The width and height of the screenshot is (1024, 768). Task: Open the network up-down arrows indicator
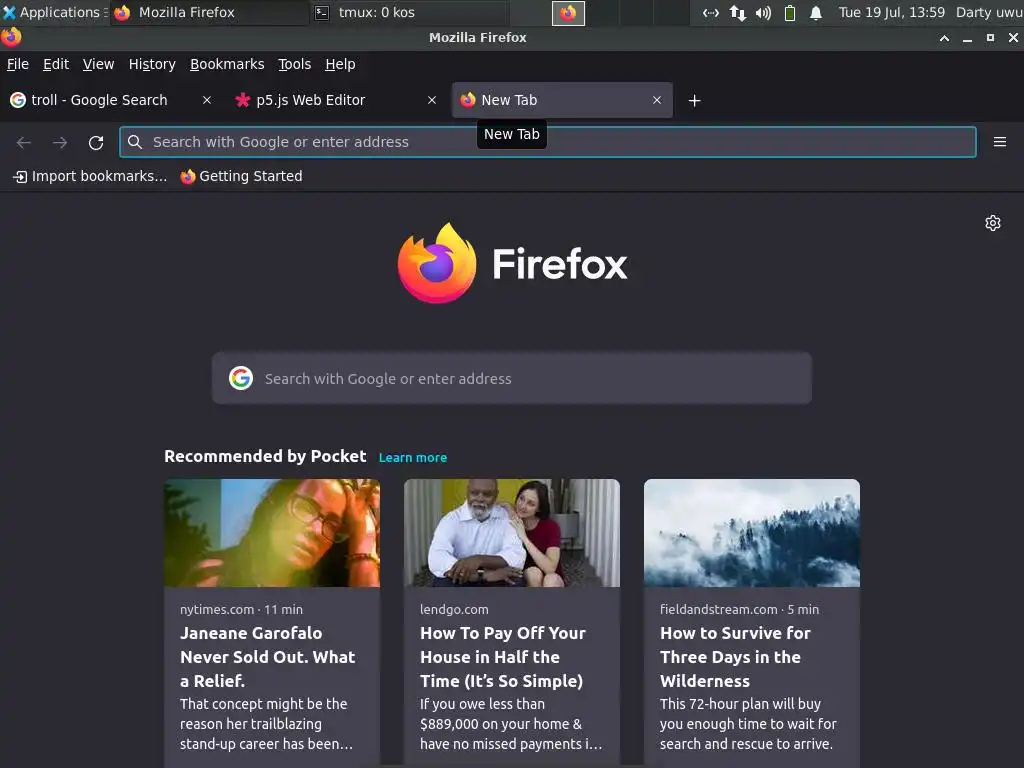coord(738,12)
